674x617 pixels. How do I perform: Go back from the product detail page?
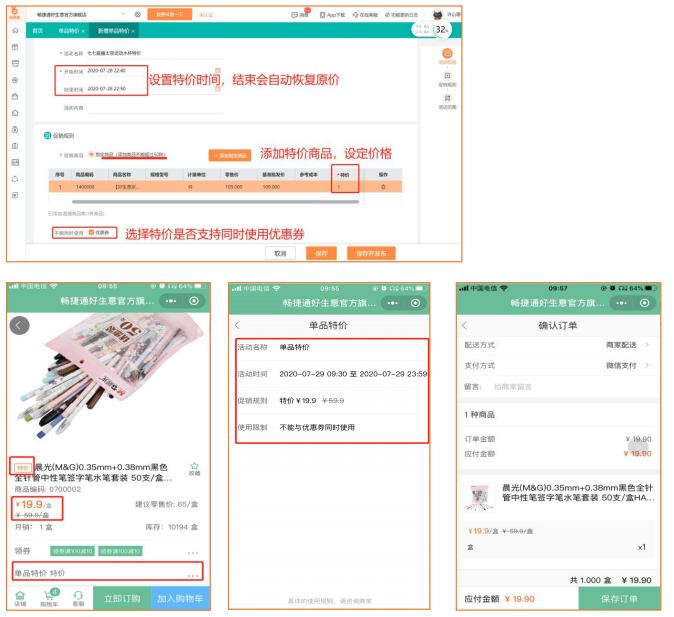pyautogui.click(x=19, y=325)
